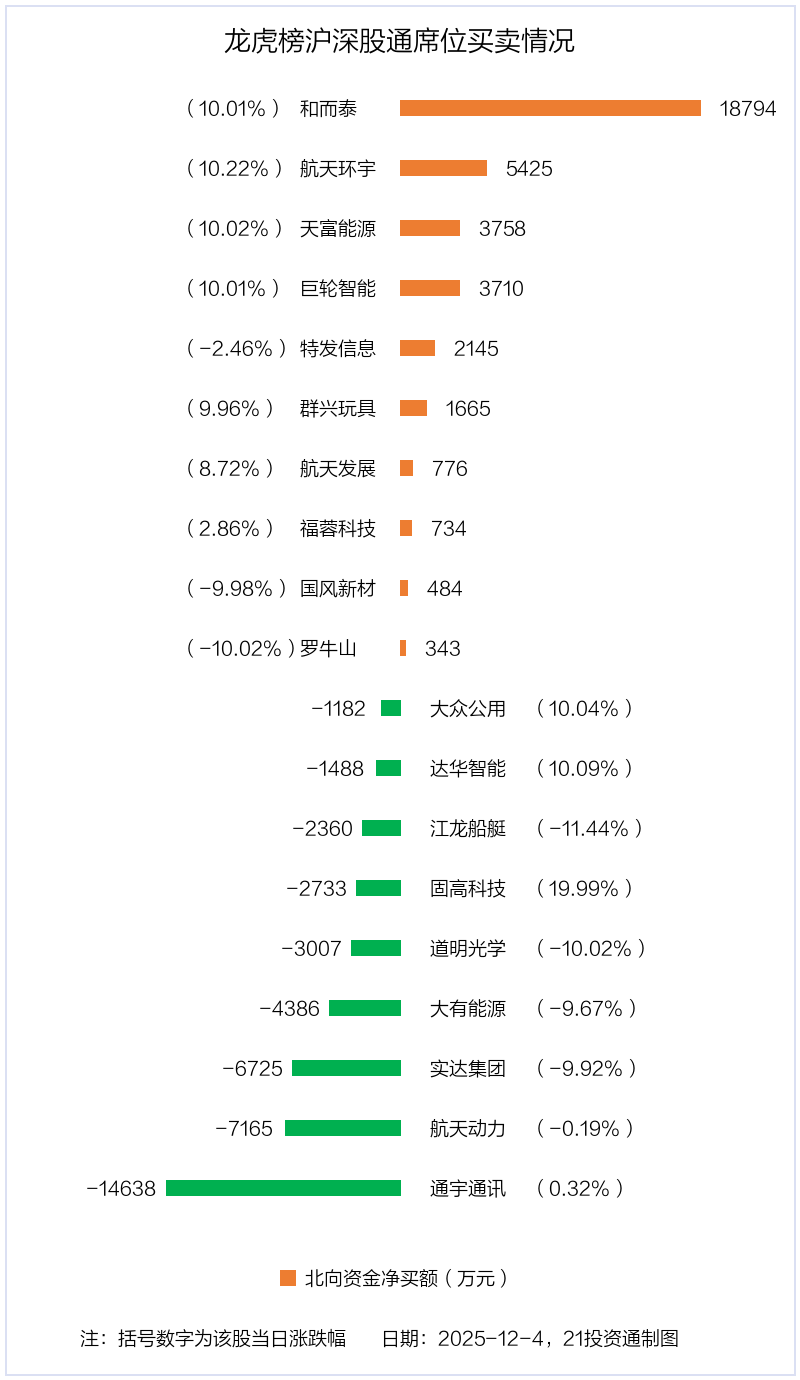
Task: Click the 和而泰 orange bar
Action: (x=550, y=108)
